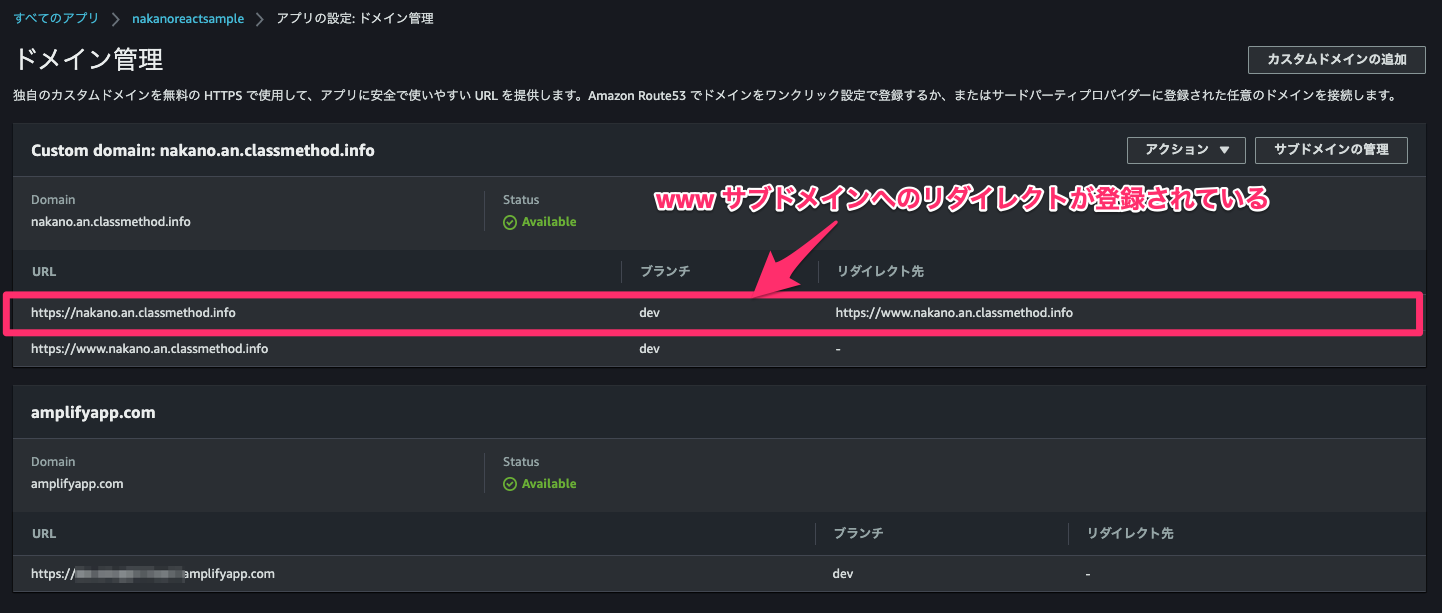Click the URL column header in custom domain table

pyautogui.click(x=44, y=272)
